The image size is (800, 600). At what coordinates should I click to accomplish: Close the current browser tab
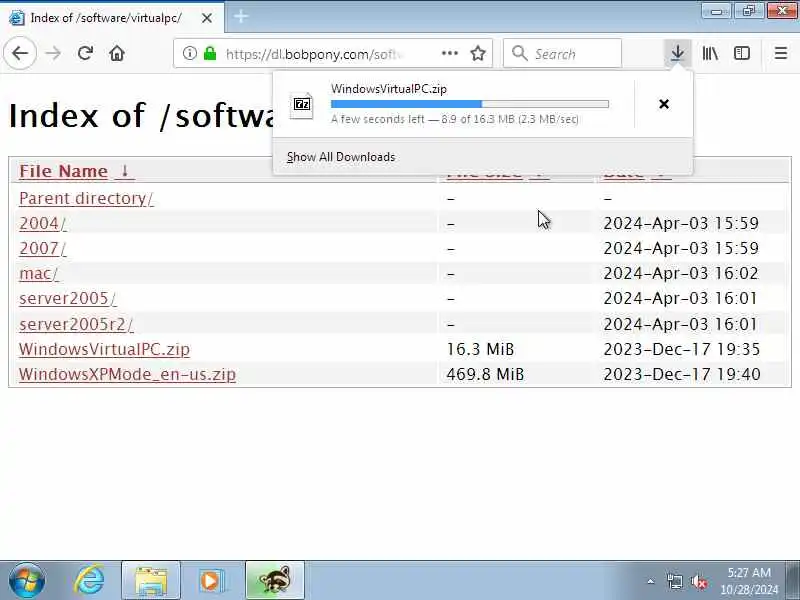pos(207,18)
